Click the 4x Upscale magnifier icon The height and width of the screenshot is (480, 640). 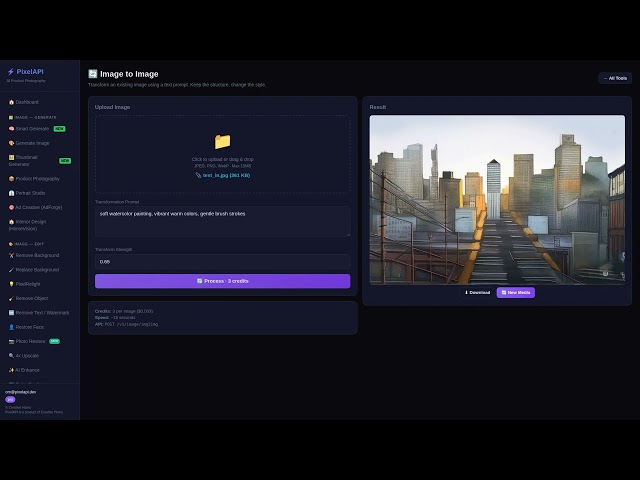[11, 356]
